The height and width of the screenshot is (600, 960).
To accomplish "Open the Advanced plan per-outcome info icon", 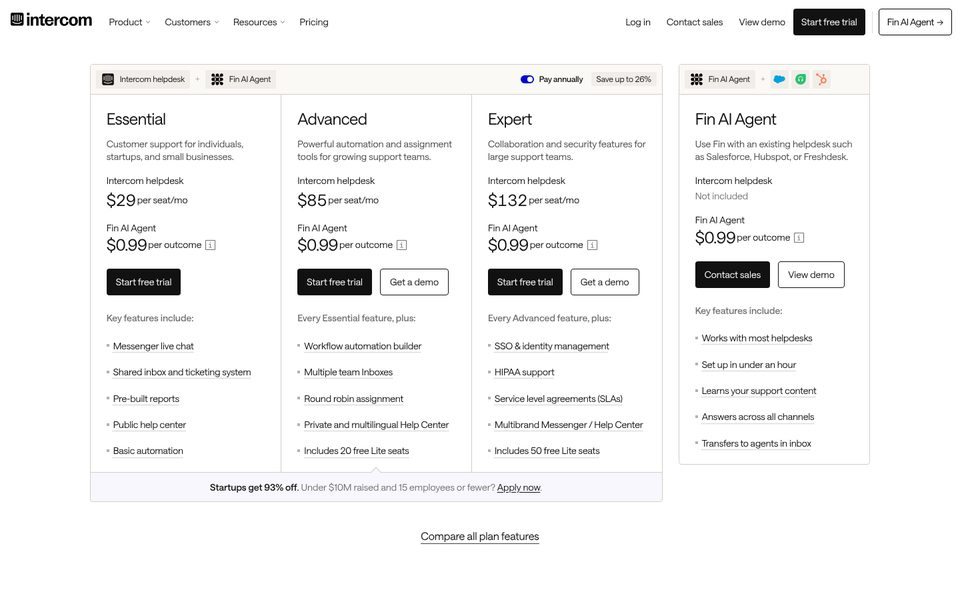I will 402,245.
